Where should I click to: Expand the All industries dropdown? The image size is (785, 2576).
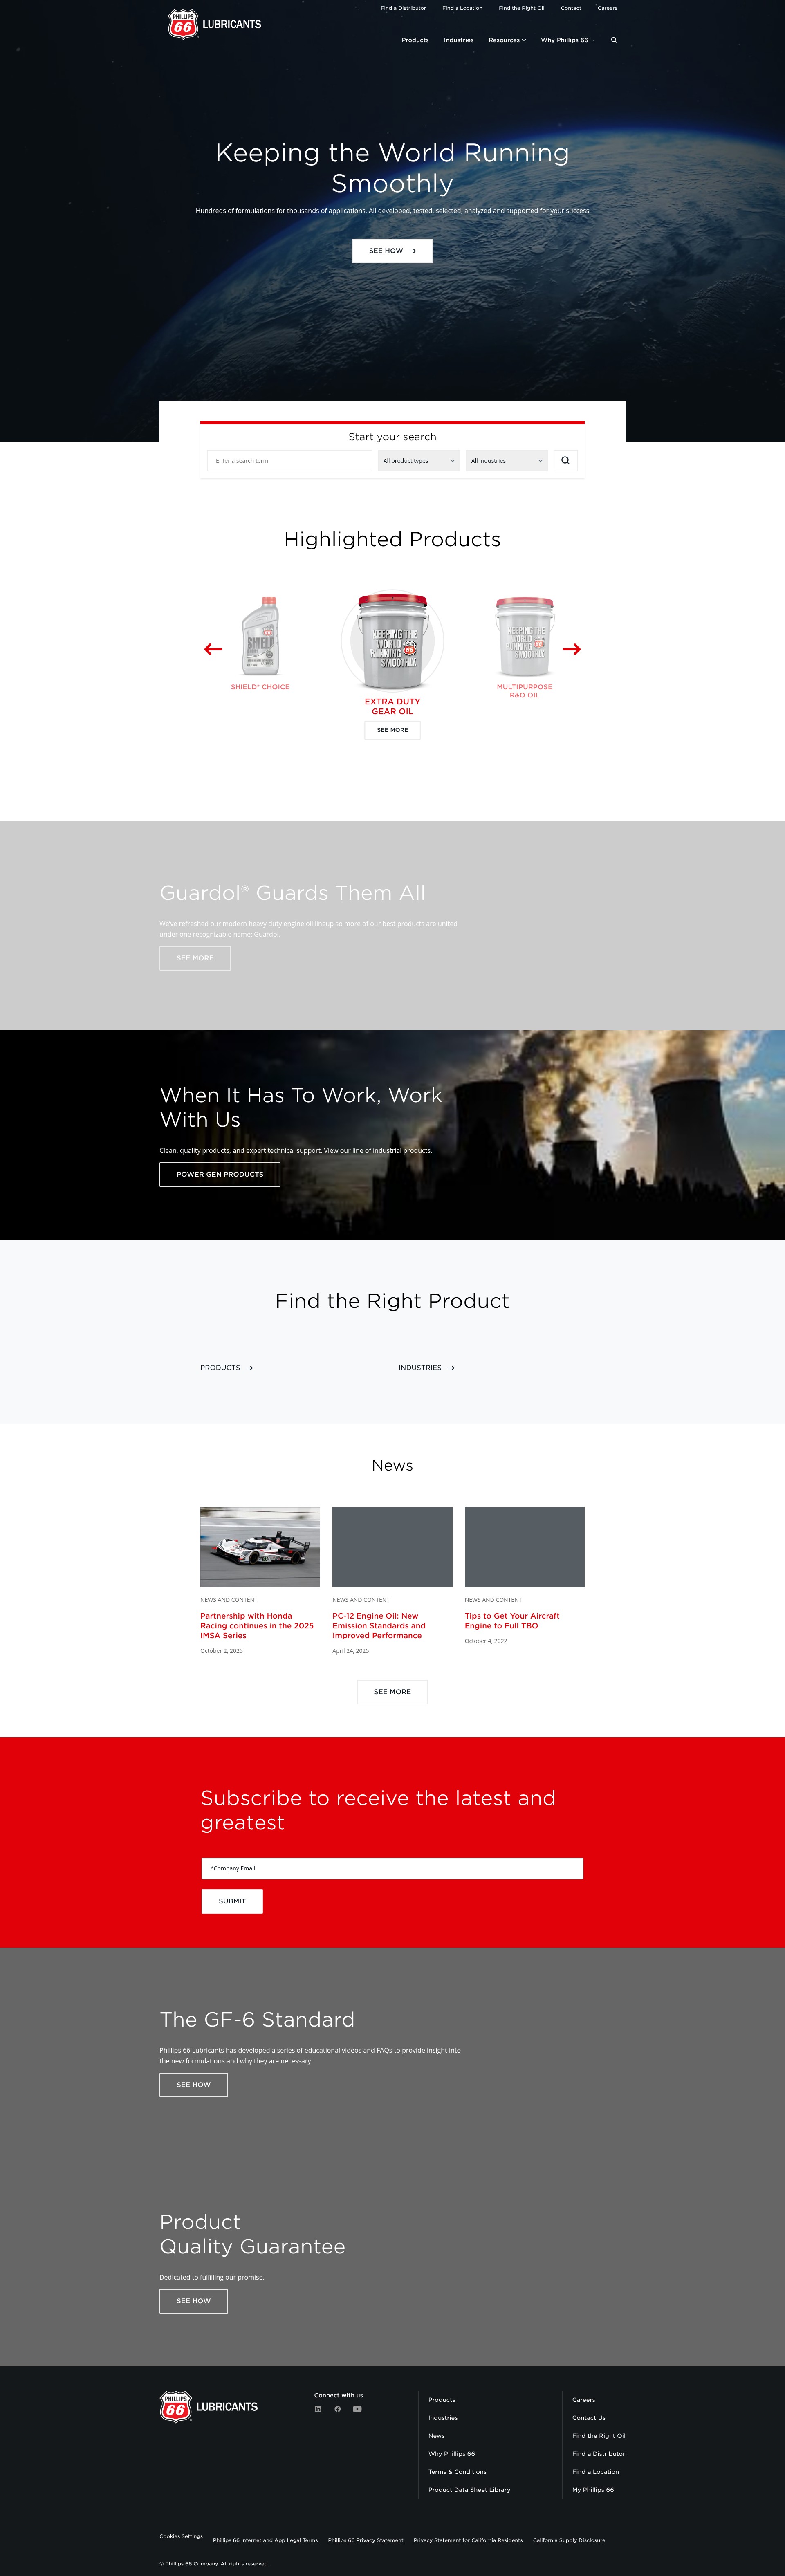click(x=507, y=461)
